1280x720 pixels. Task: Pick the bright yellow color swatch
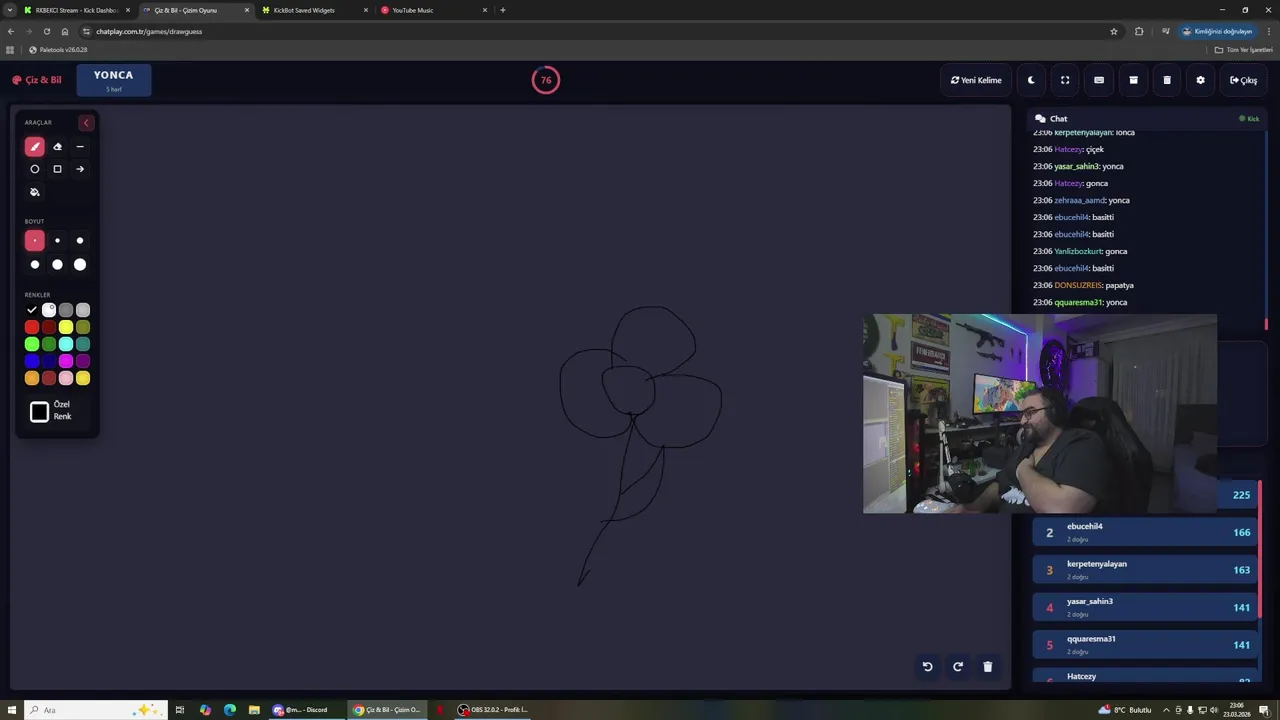pyautogui.click(x=66, y=327)
